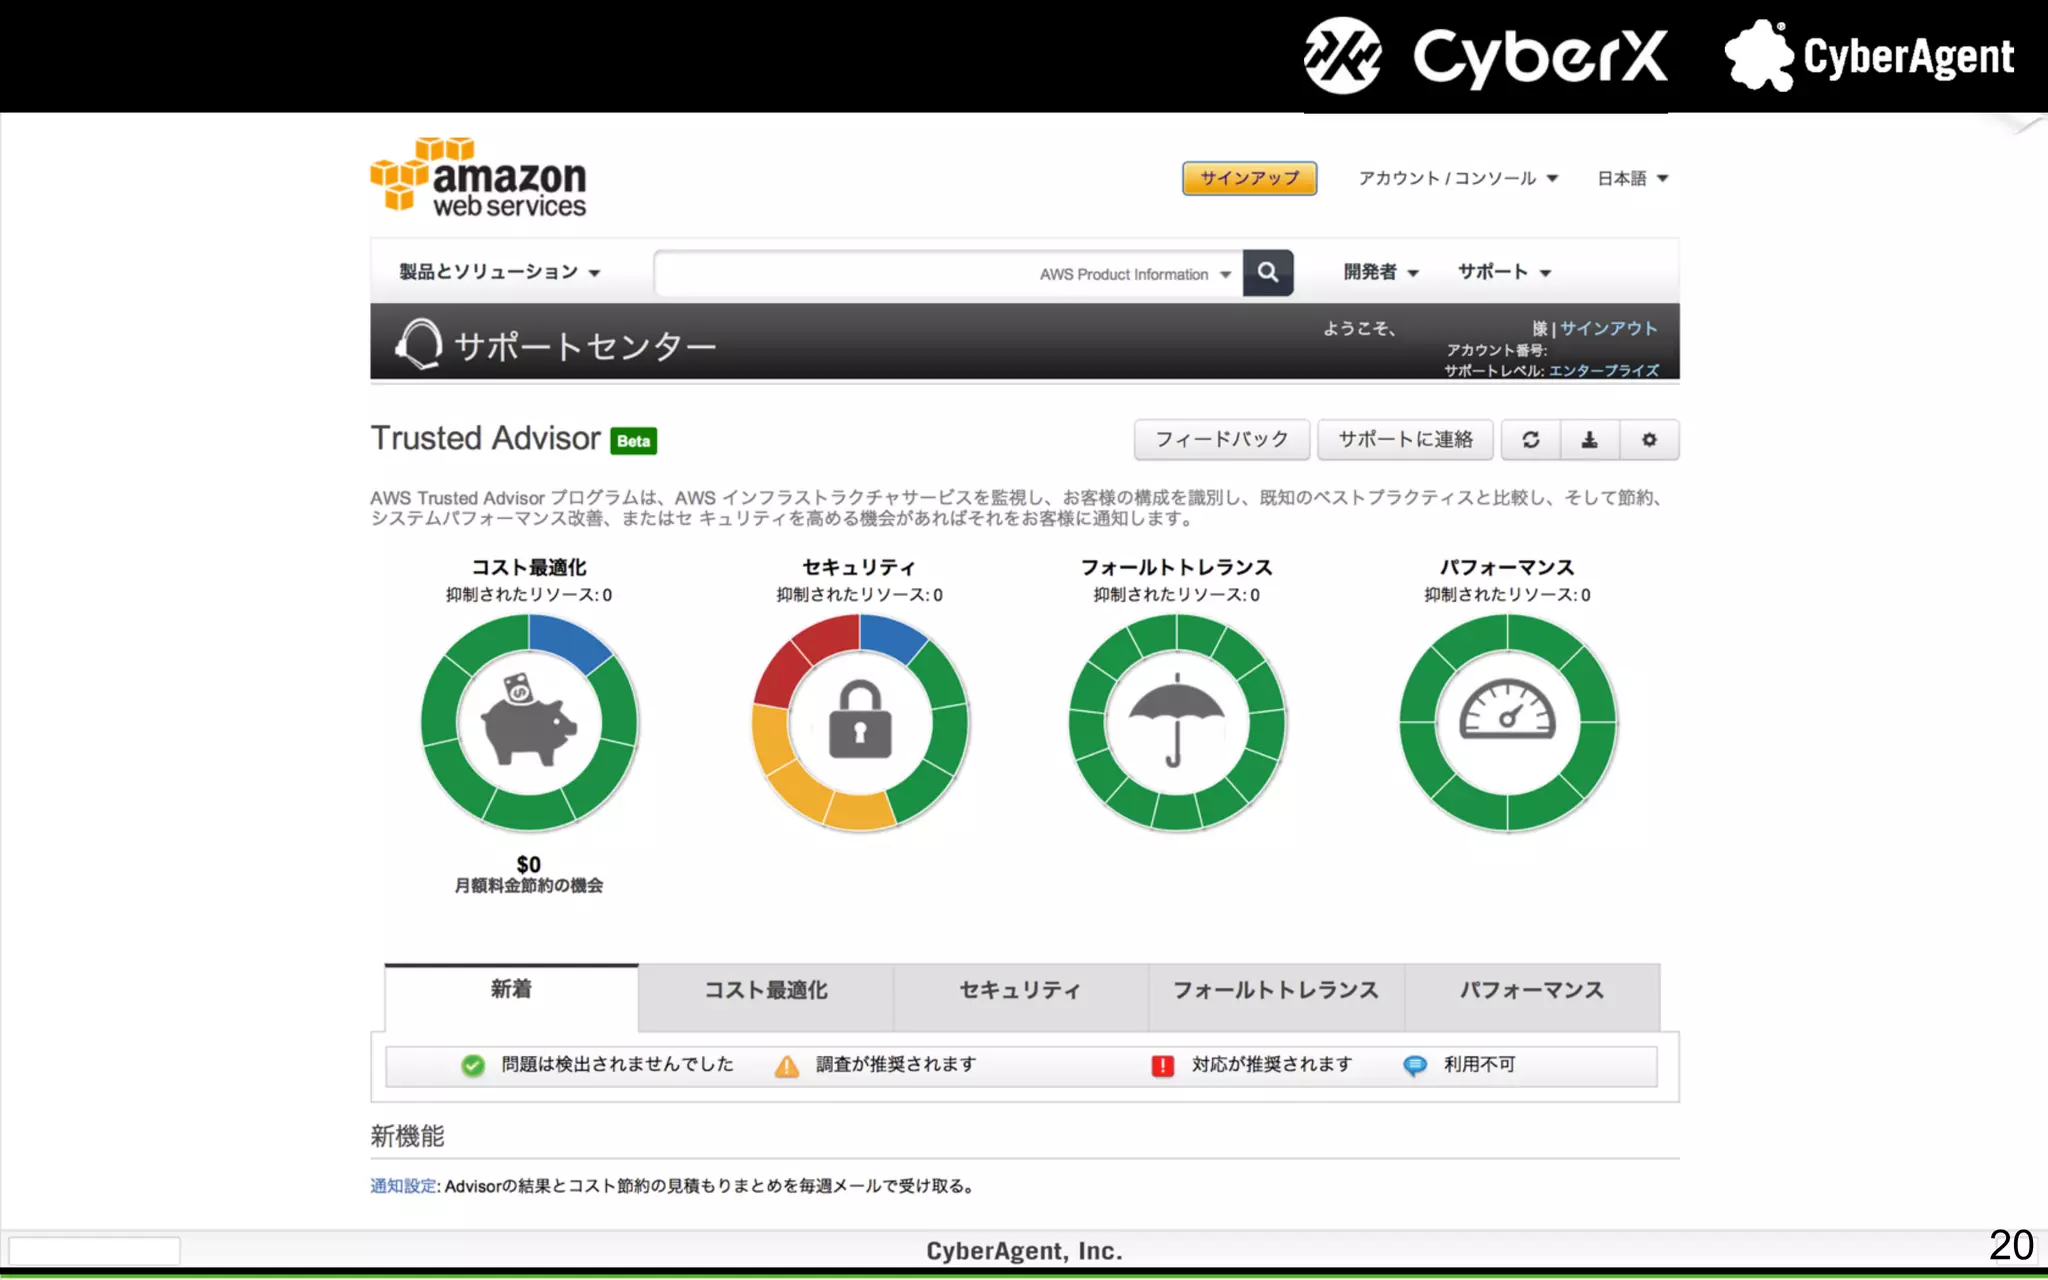
Task: Open settings via the gear icon
Action: coord(1649,440)
